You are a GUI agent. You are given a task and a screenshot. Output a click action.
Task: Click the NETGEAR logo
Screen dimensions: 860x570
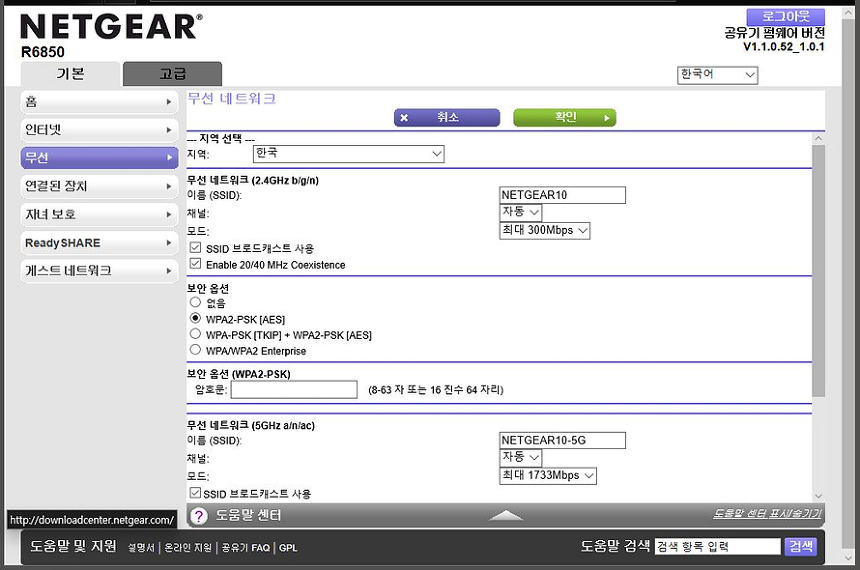point(111,26)
